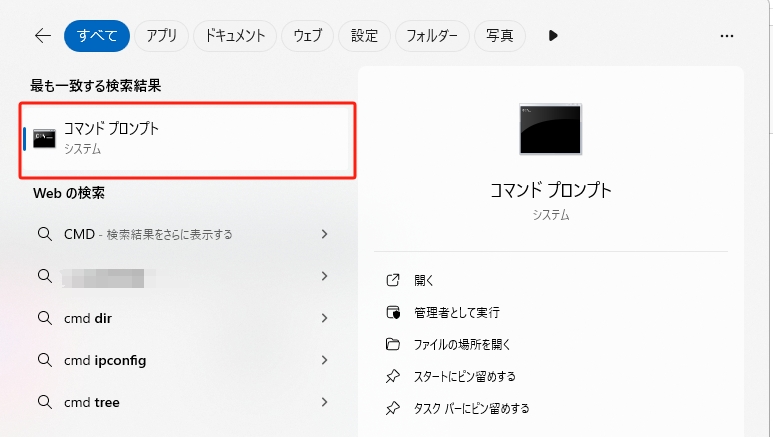This screenshot has height=437, width=773.
Task: Click 開く to launch Command Prompt
Action: click(x=423, y=280)
